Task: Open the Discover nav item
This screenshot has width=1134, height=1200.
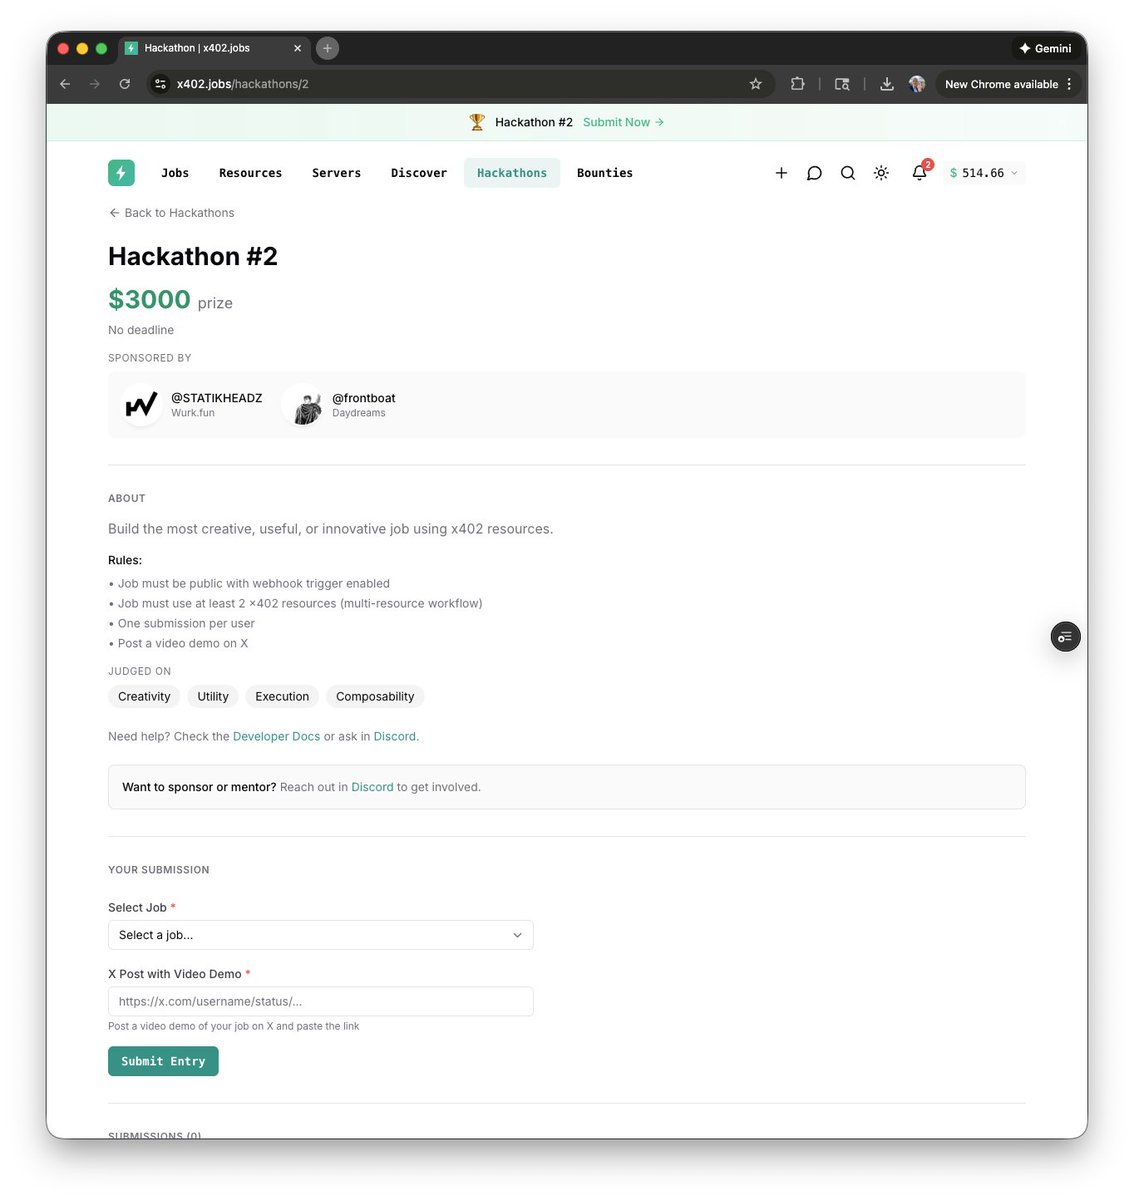Action: tap(419, 173)
